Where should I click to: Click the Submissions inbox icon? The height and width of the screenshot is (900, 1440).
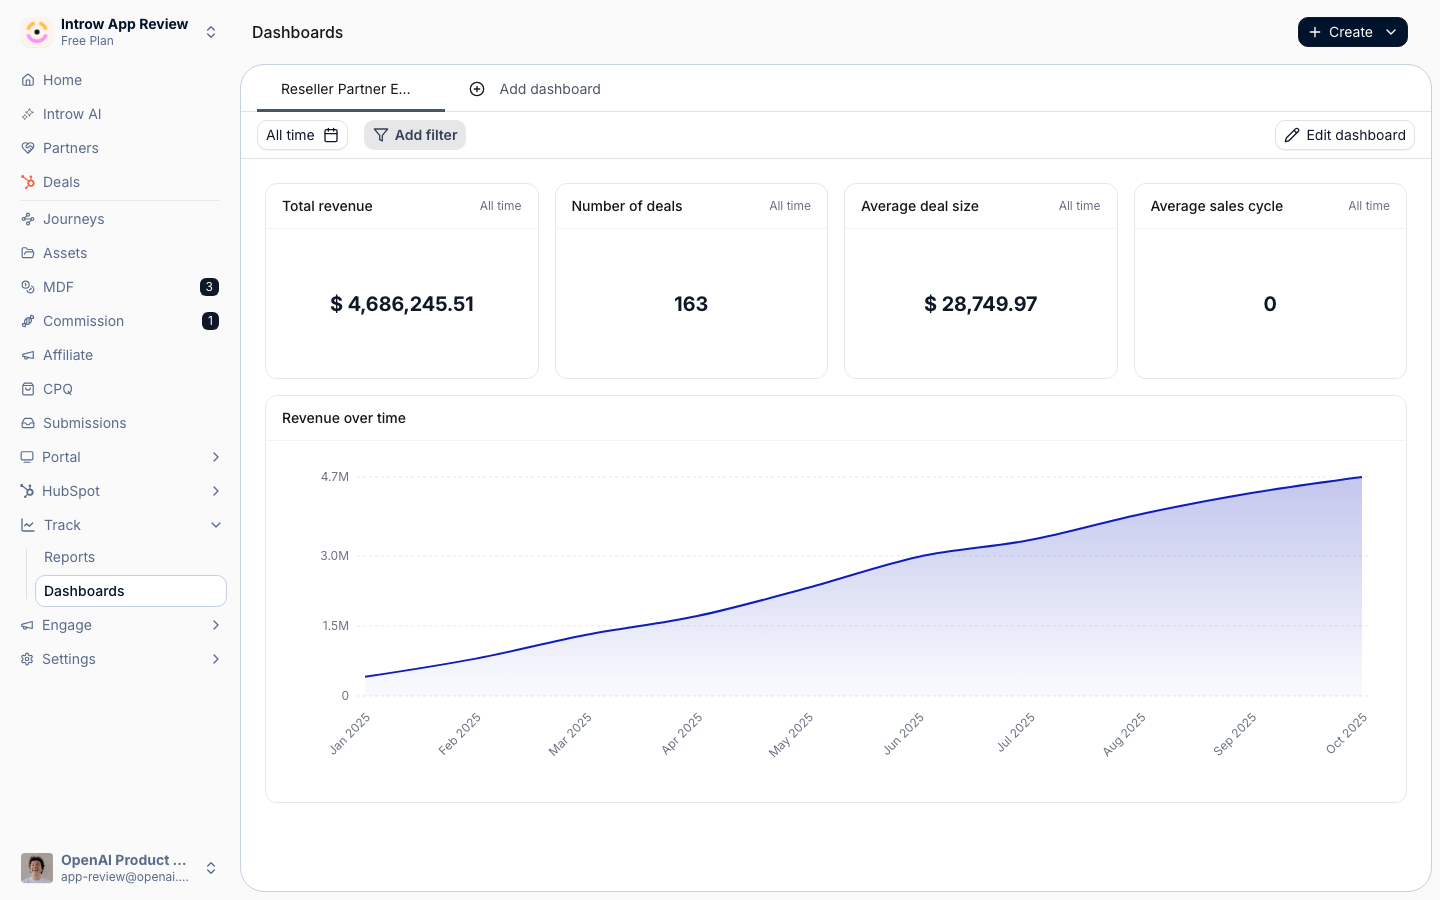coord(28,423)
